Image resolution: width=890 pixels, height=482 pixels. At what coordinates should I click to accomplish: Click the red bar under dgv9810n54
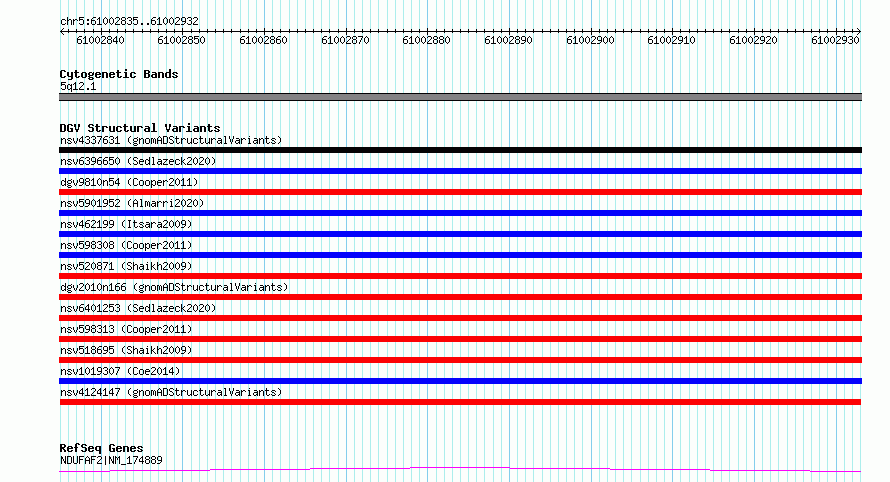(460, 192)
